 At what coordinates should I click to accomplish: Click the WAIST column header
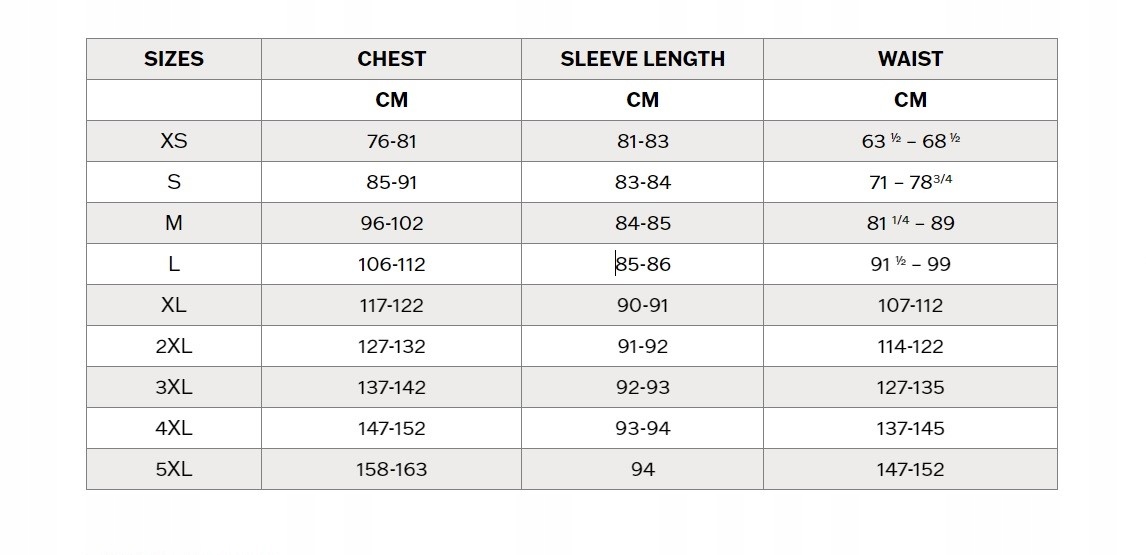910,59
